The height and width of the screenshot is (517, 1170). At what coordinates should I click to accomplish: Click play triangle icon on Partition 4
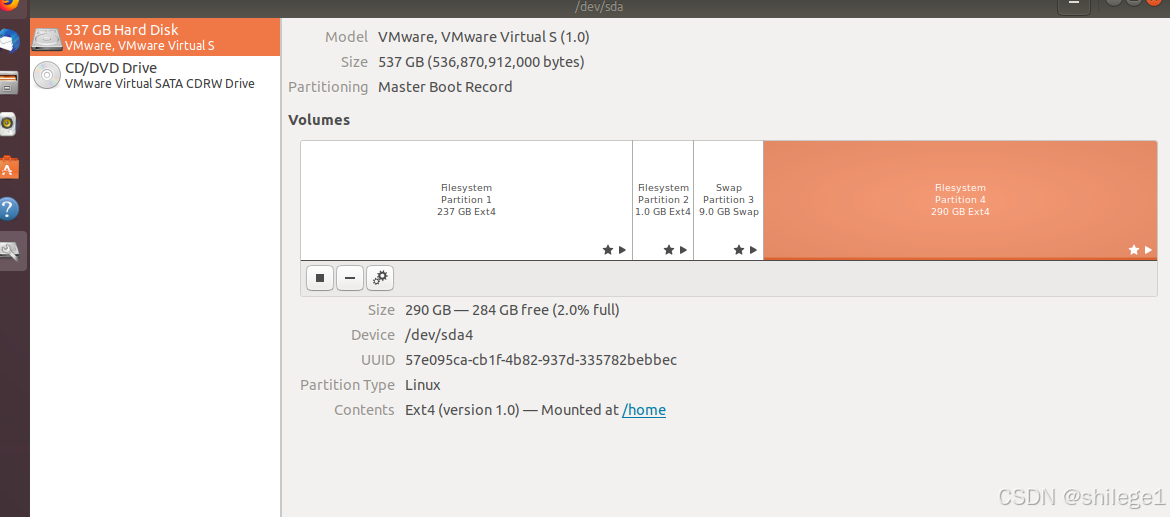[1148, 250]
